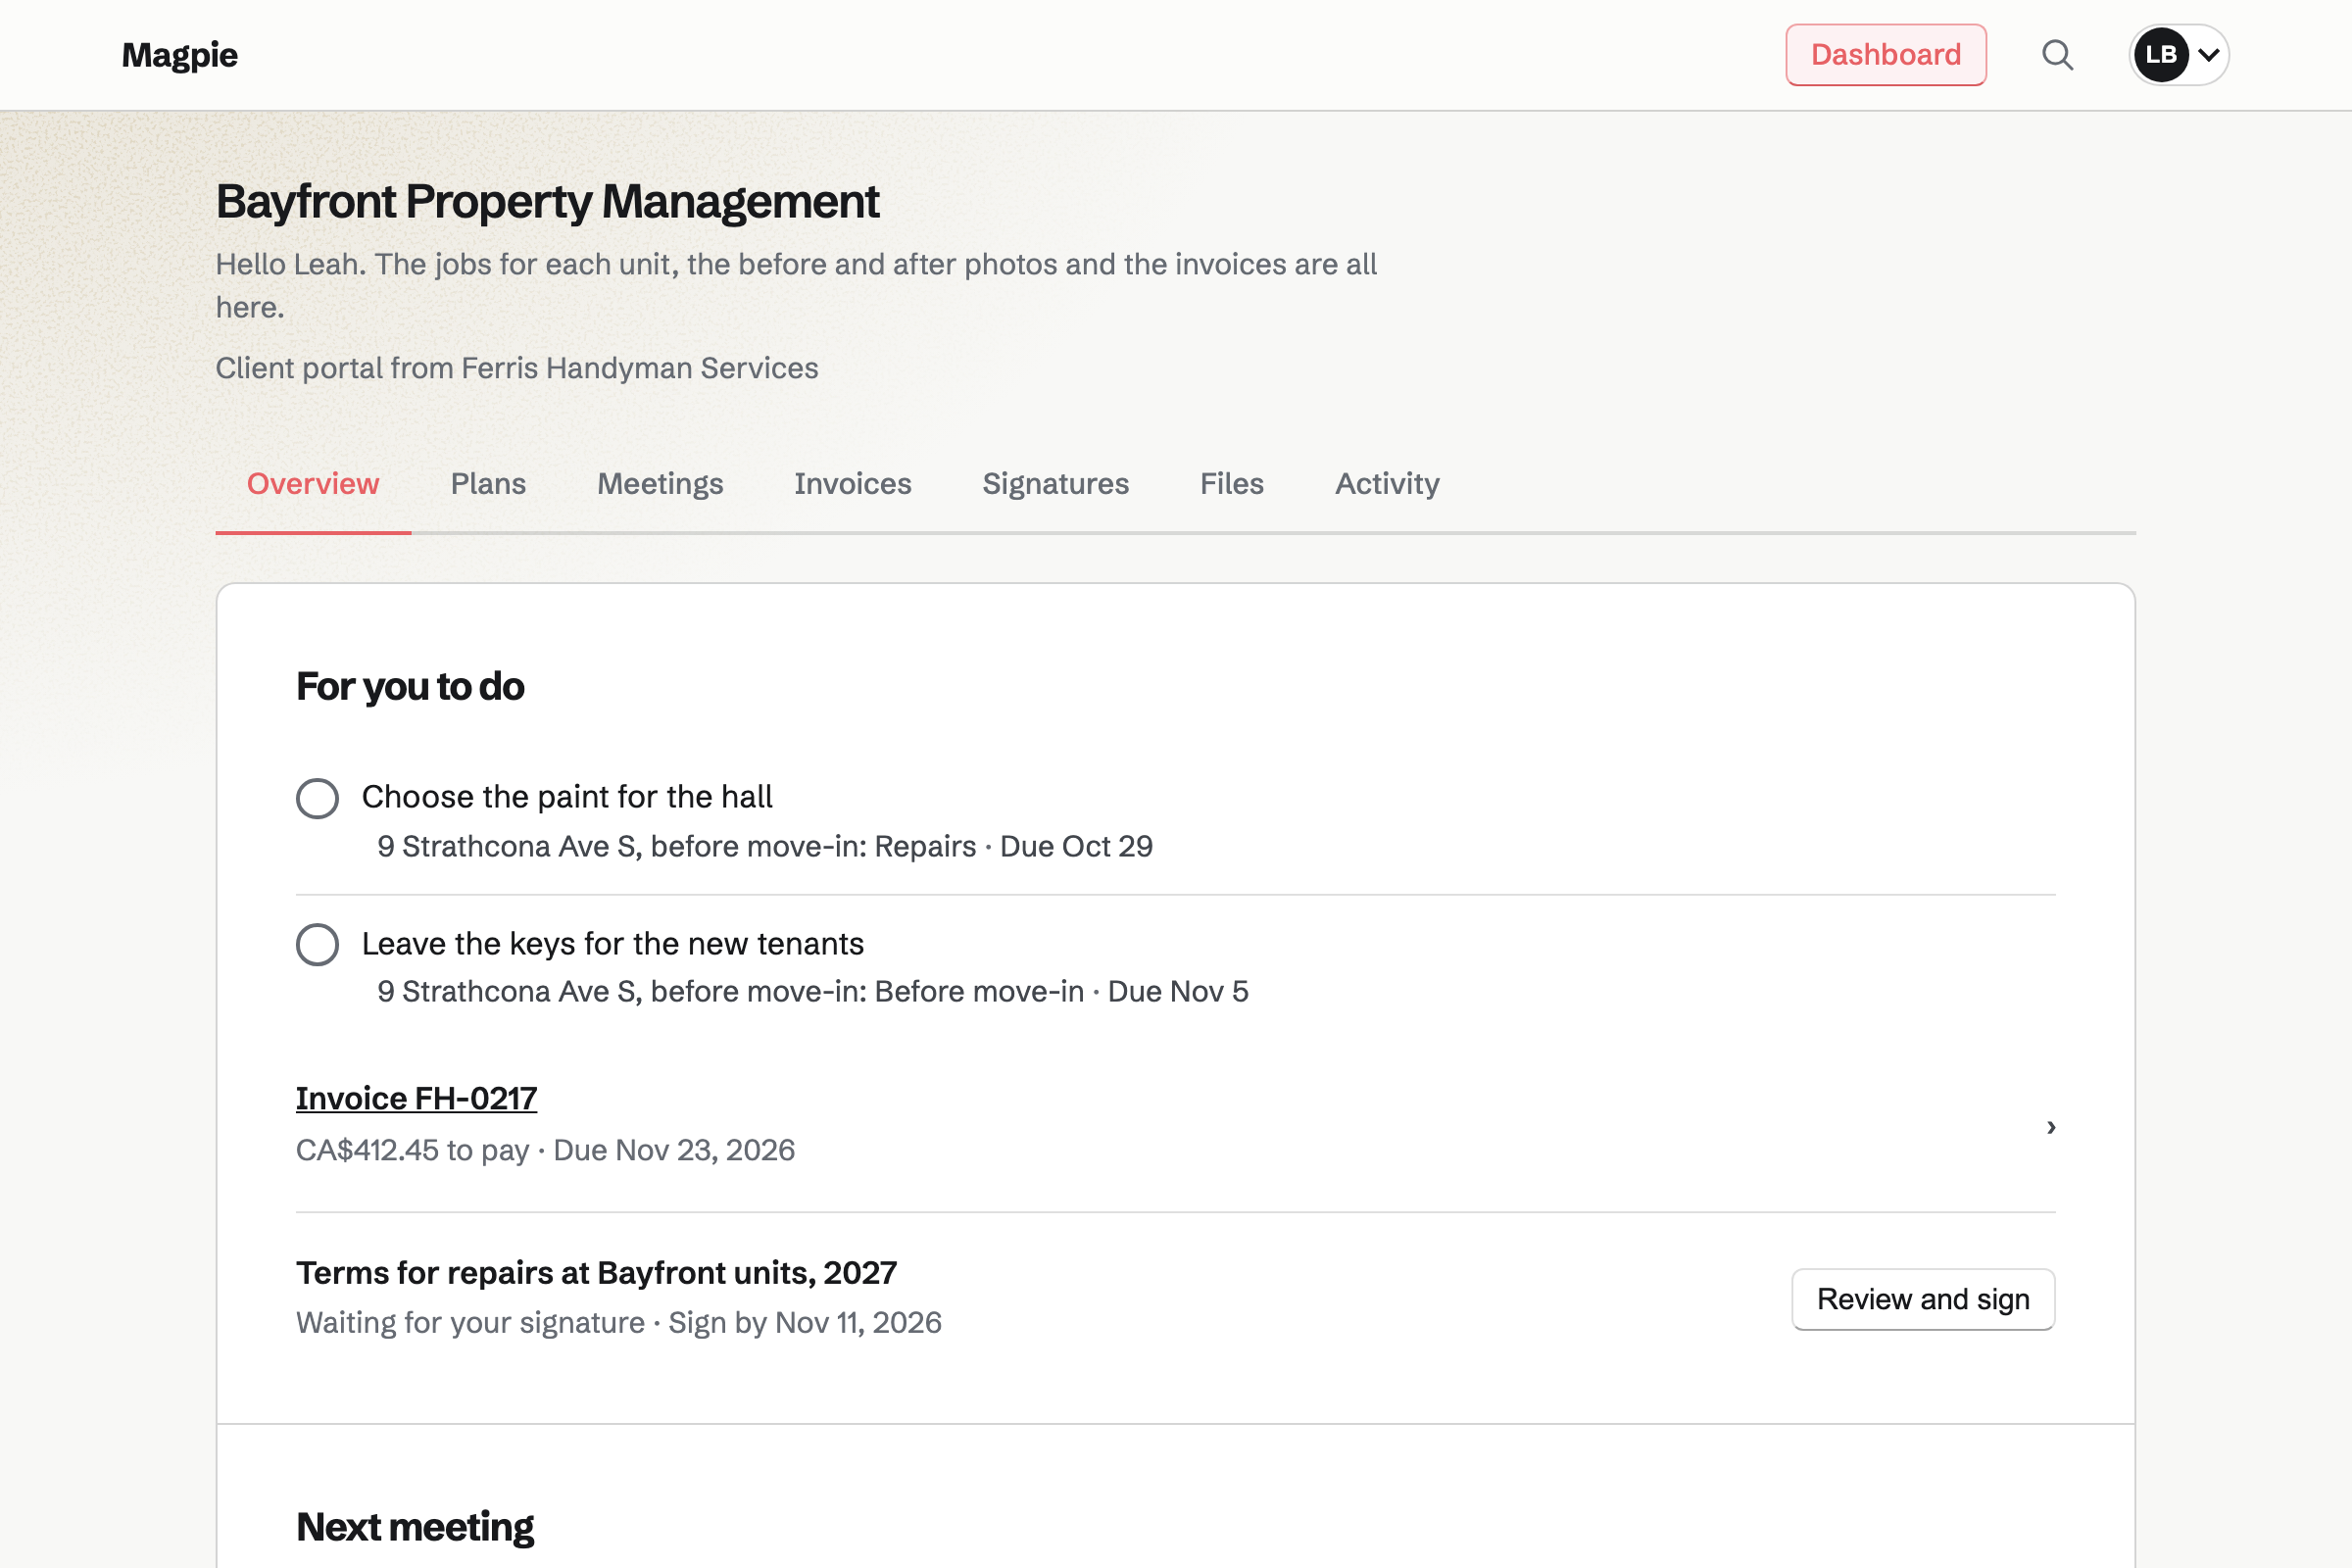Click the 'Before move-in · Due Nov 5' subtitle
Screen dimensions: 2352x1568
tap(1062, 991)
